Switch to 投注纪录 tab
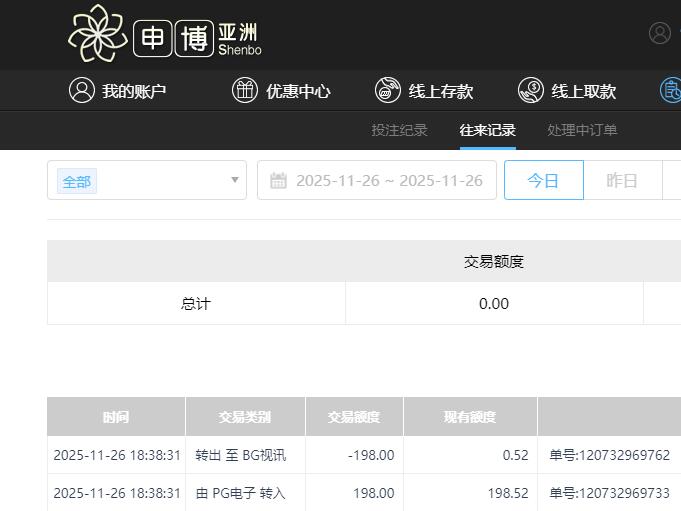This screenshot has height=511, width=681. coord(400,130)
